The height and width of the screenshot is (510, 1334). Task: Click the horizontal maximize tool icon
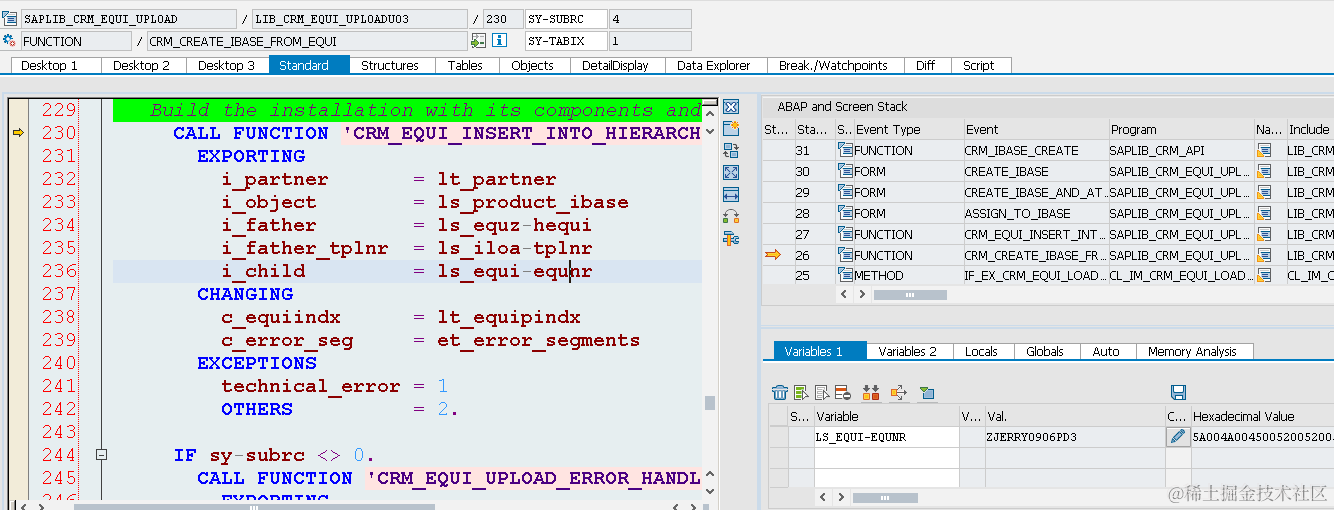pyautogui.click(x=730, y=194)
